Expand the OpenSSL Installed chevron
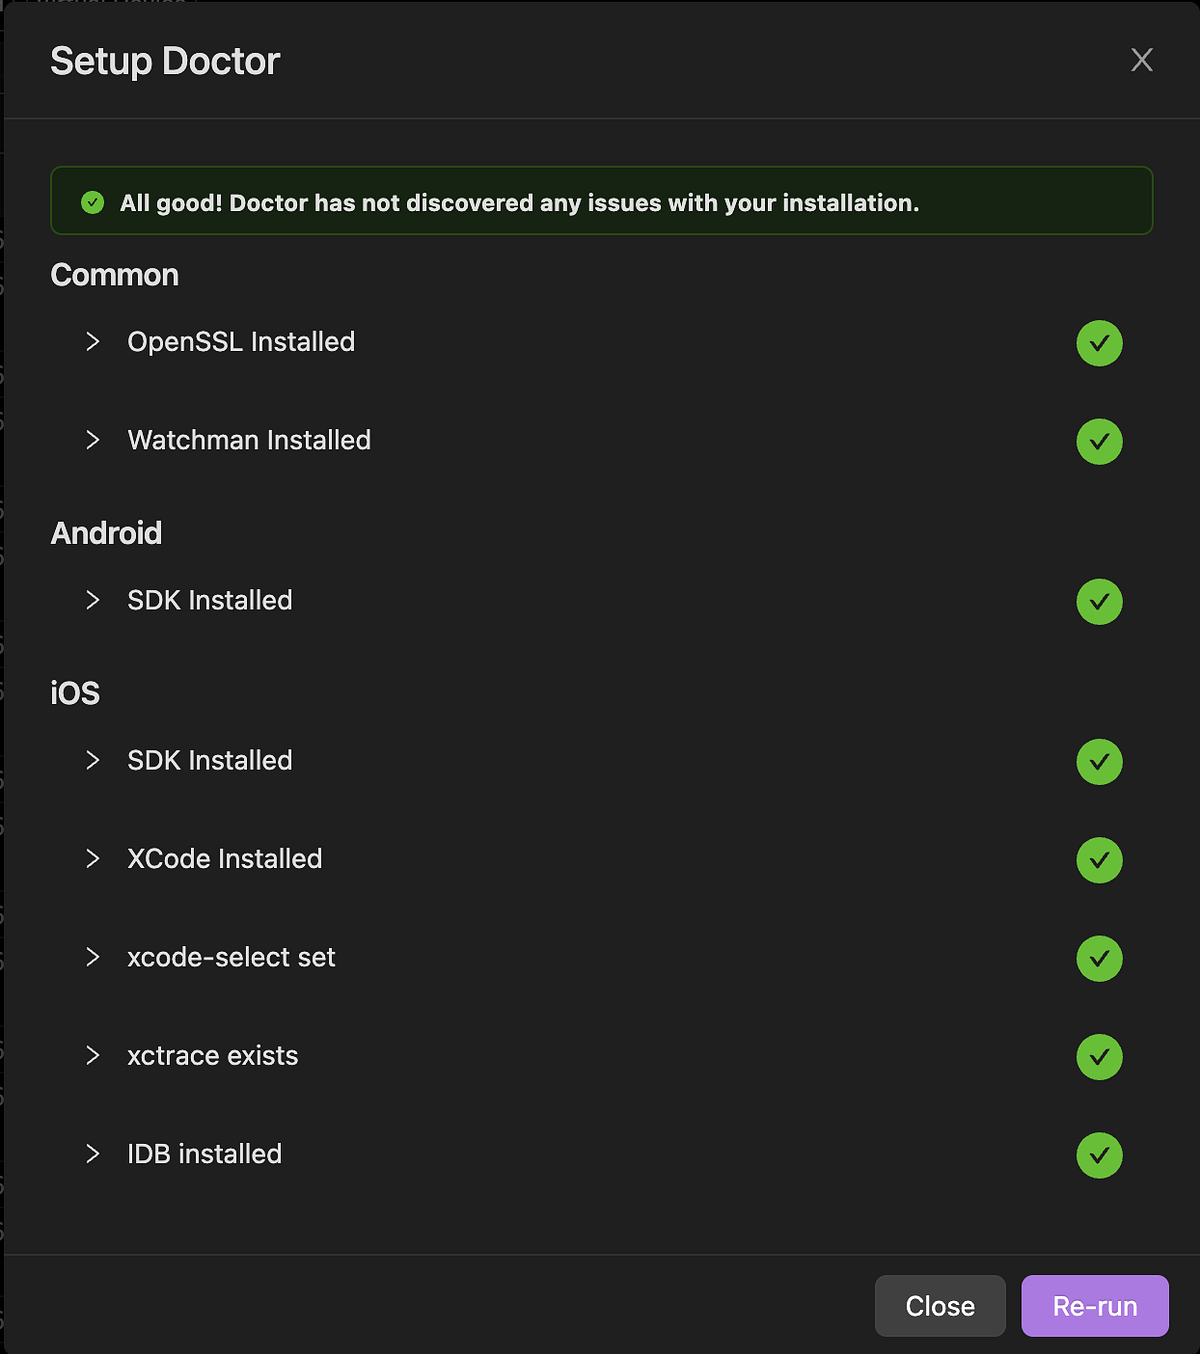The width and height of the screenshot is (1200, 1354). [93, 342]
